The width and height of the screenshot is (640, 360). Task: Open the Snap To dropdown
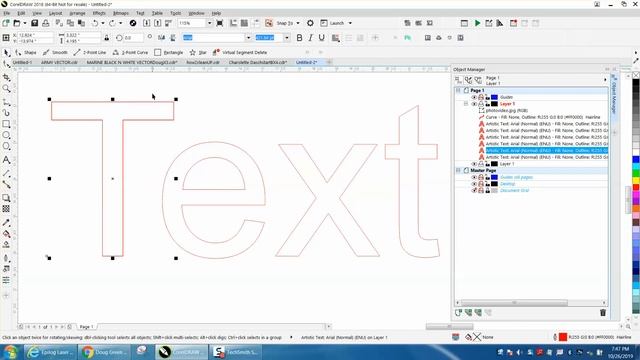tap(298, 23)
